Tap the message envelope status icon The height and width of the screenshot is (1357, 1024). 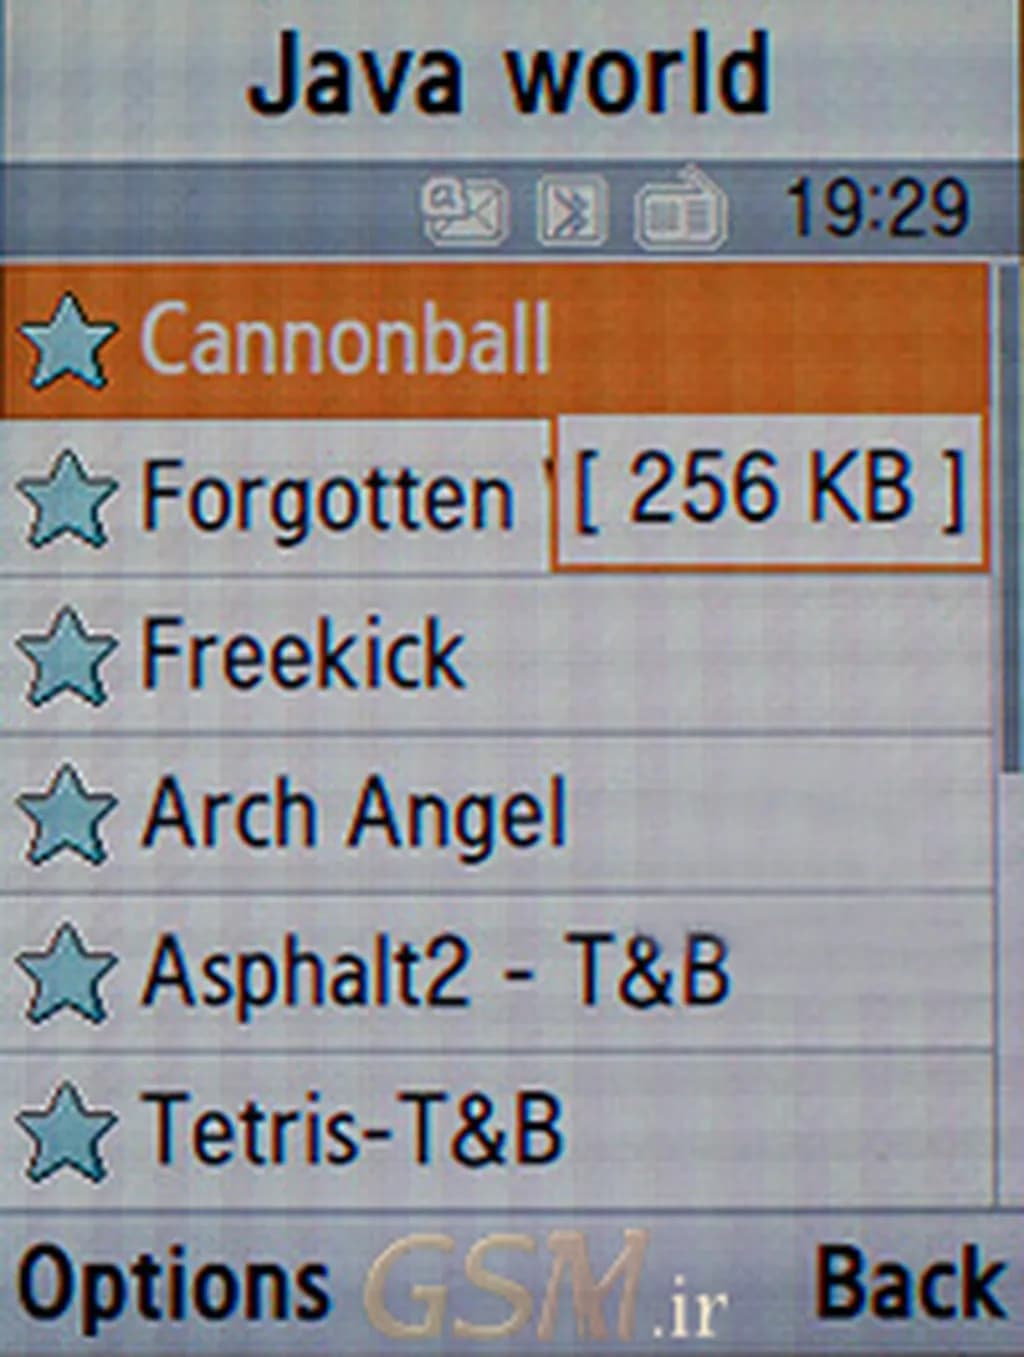(x=464, y=211)
